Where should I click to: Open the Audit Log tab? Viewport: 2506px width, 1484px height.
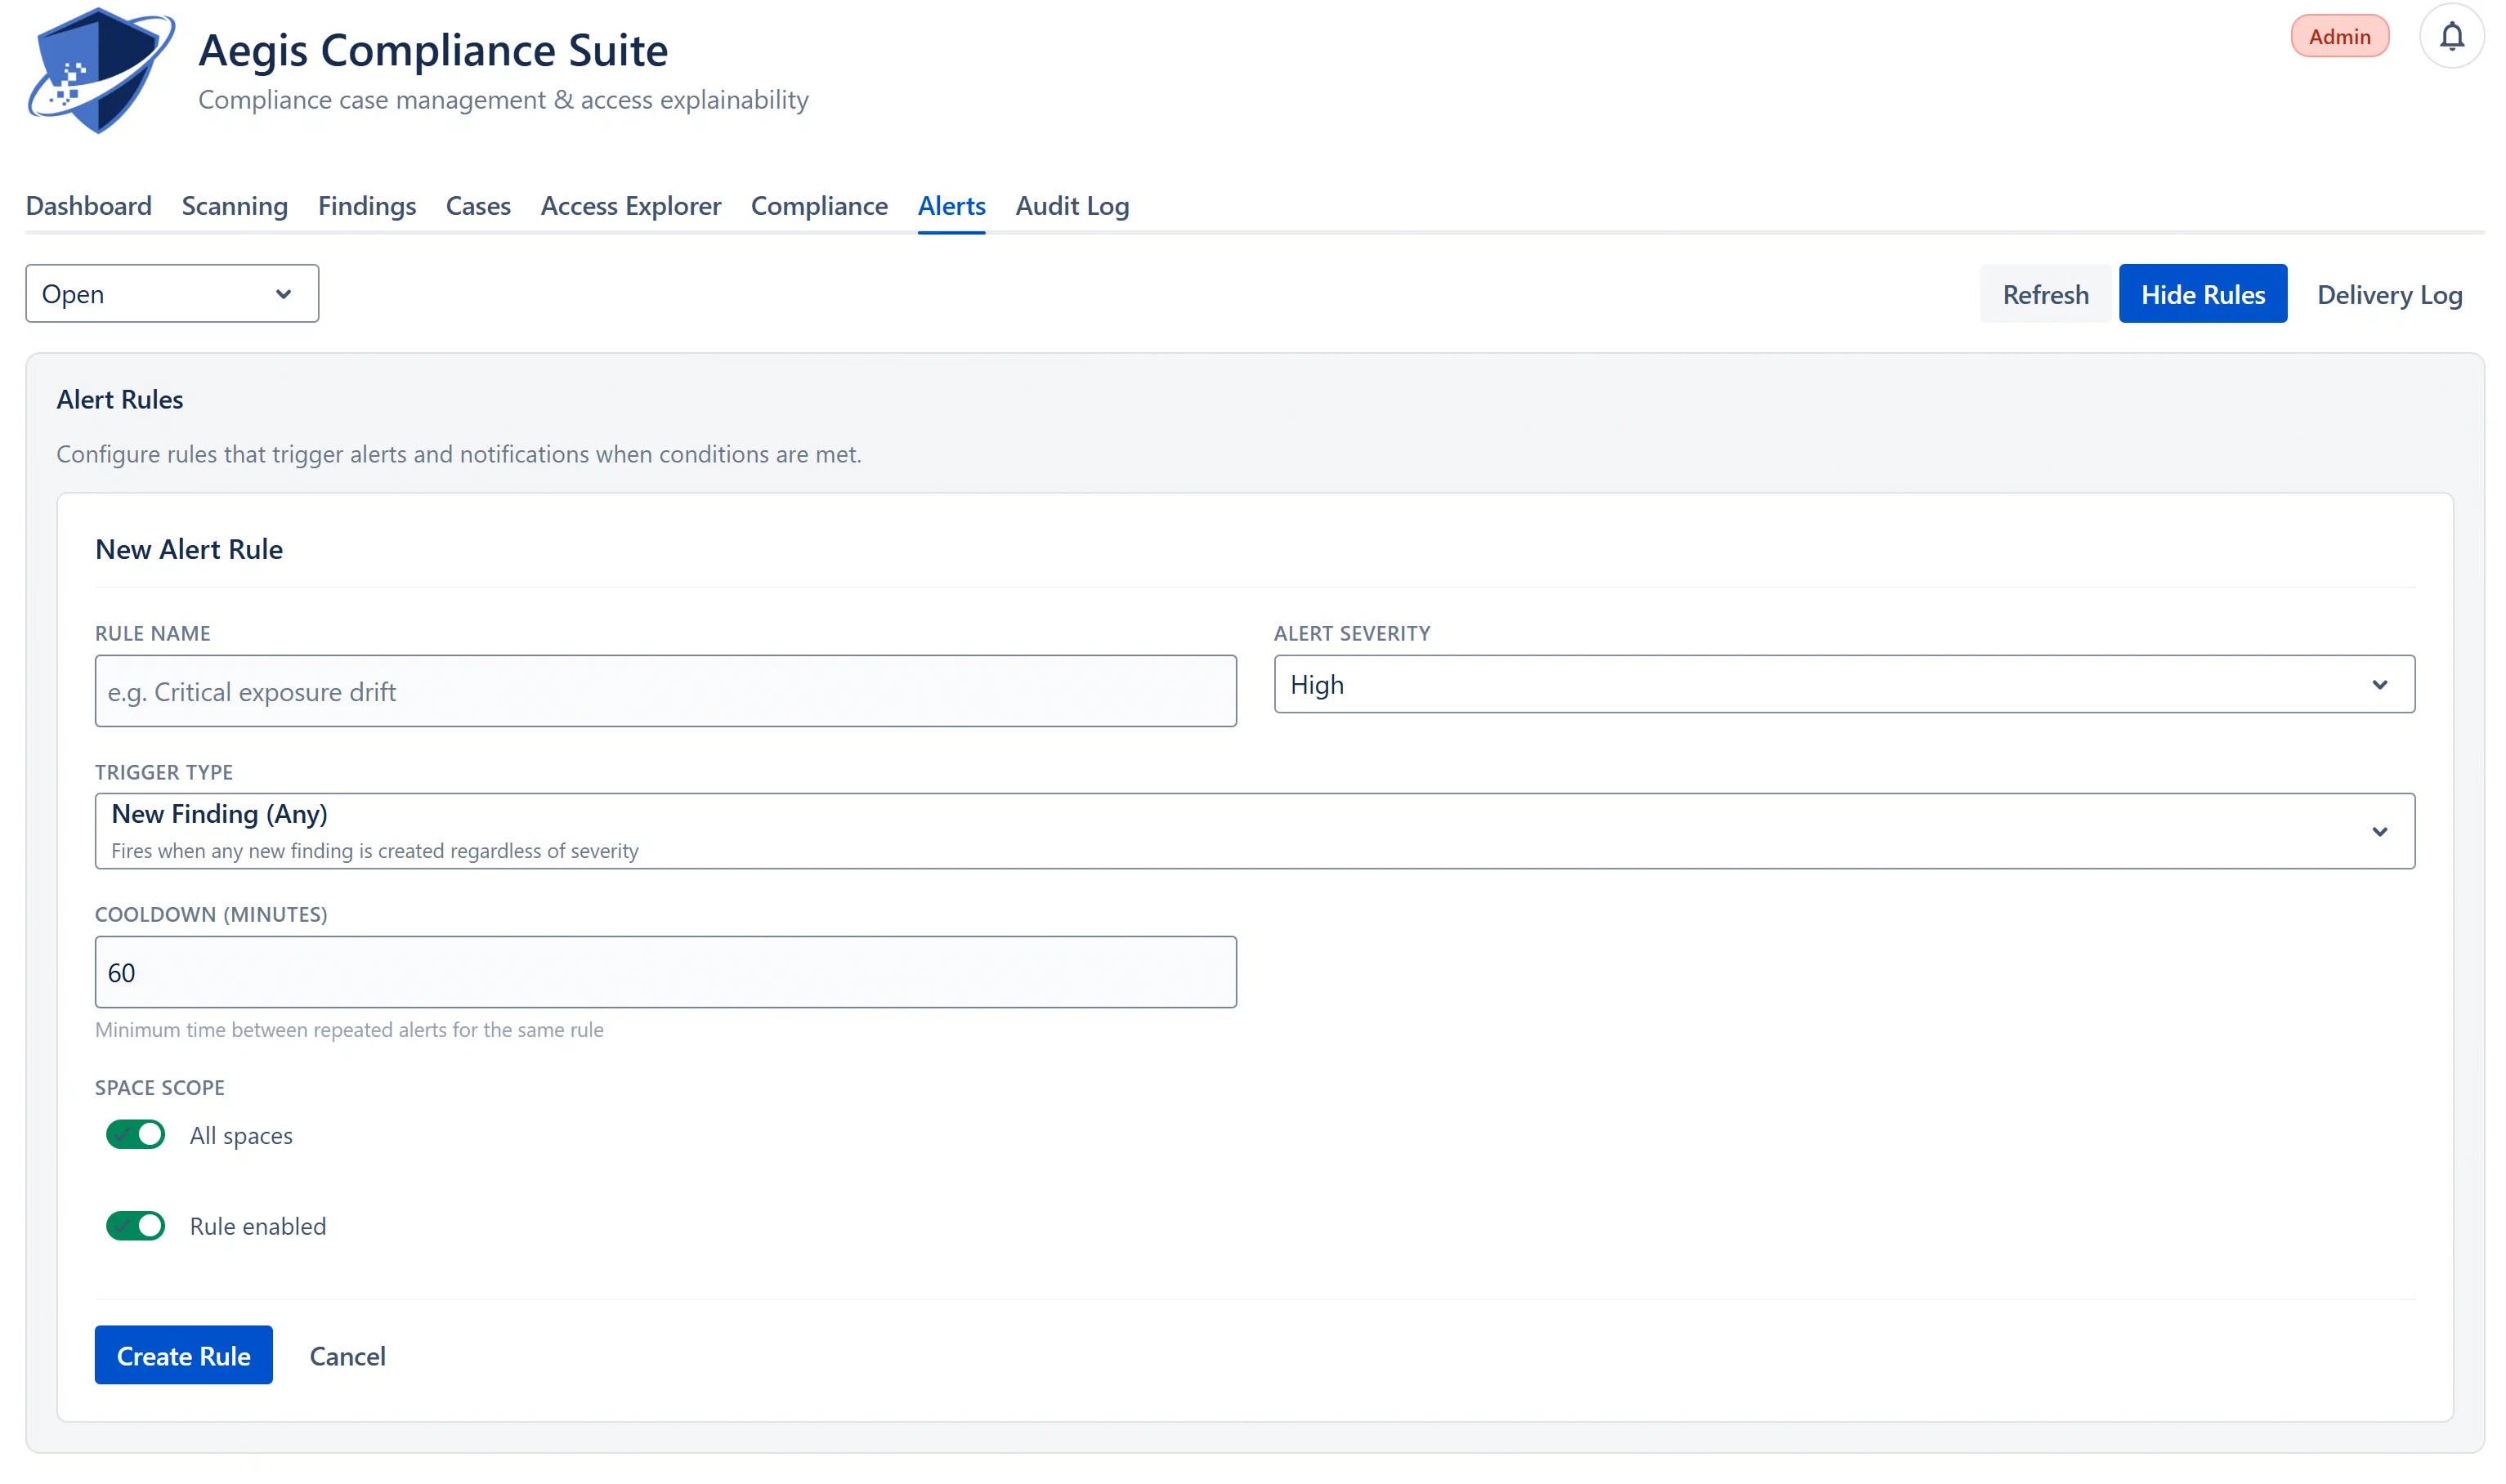[x=1072, y=206]
